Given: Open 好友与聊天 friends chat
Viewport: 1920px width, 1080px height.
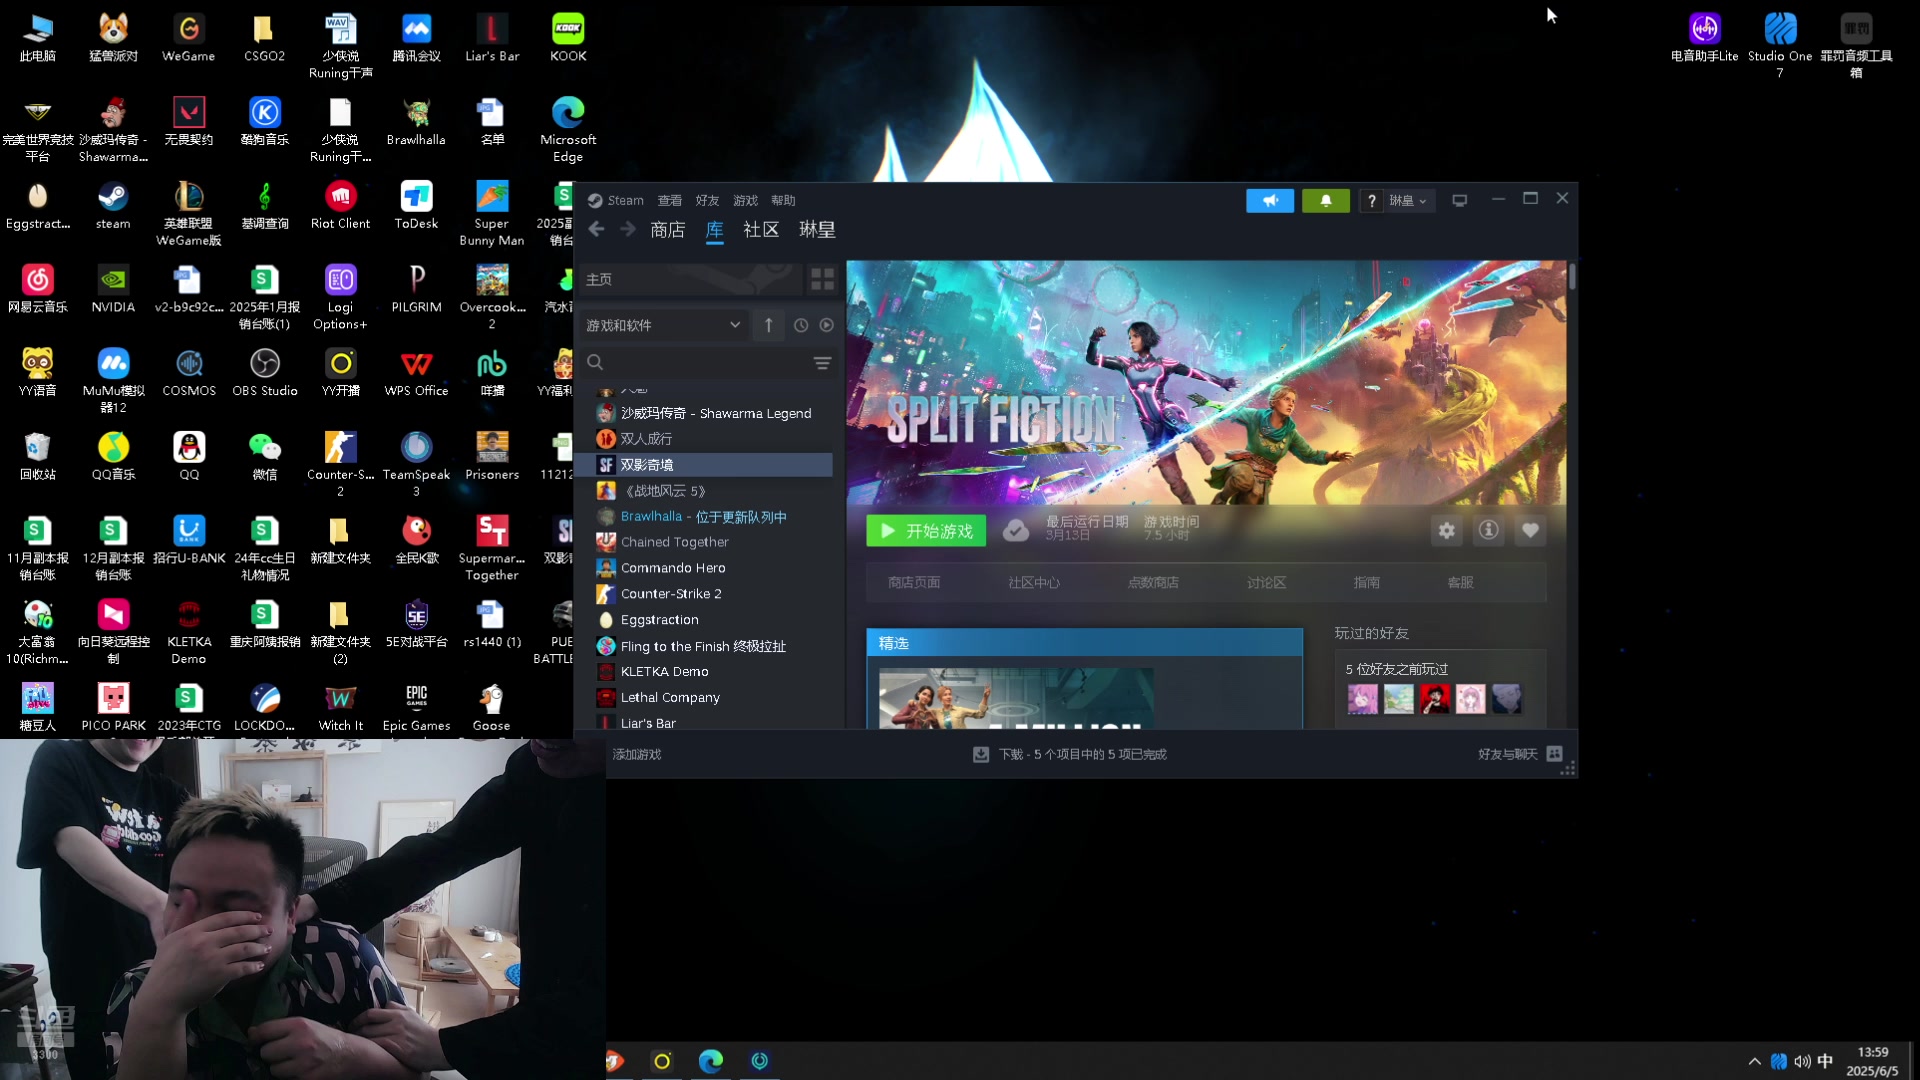Looking at the screenshot, I should [x=1520, y=755].
